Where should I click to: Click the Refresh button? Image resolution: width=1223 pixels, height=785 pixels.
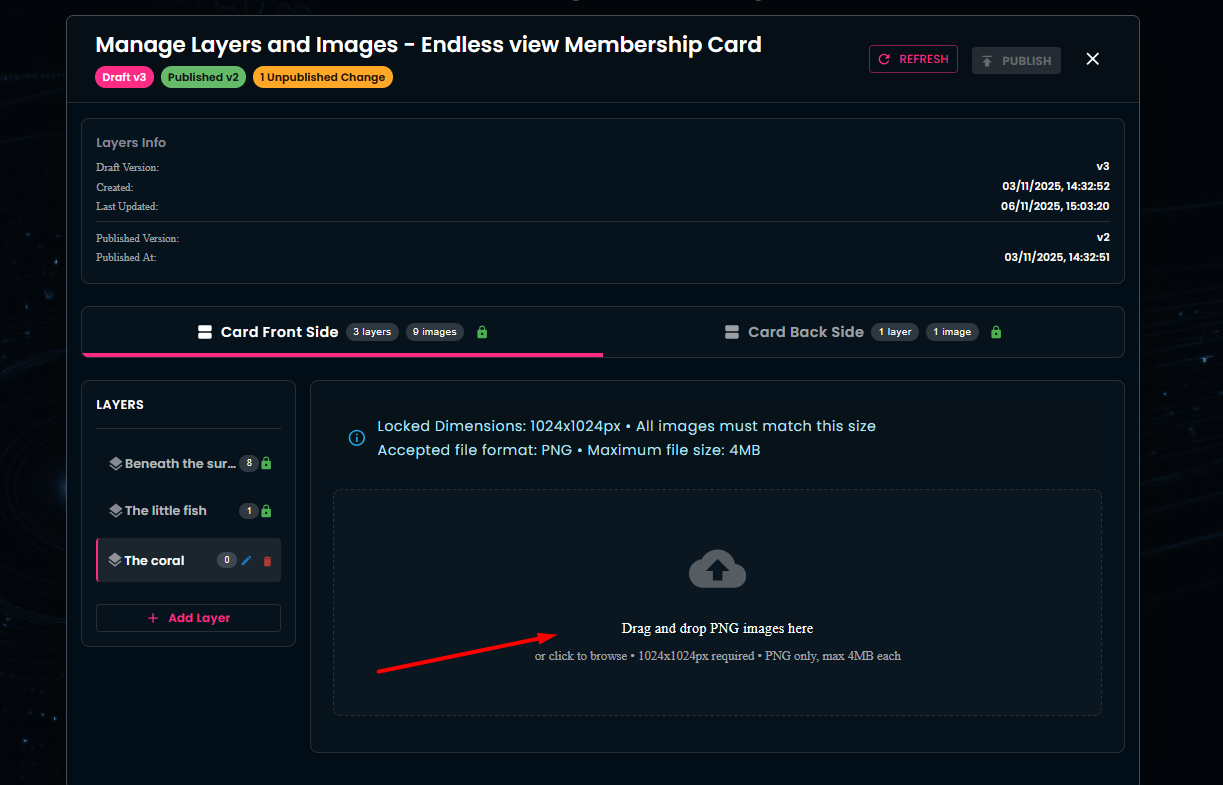click(x=913, y=59)
